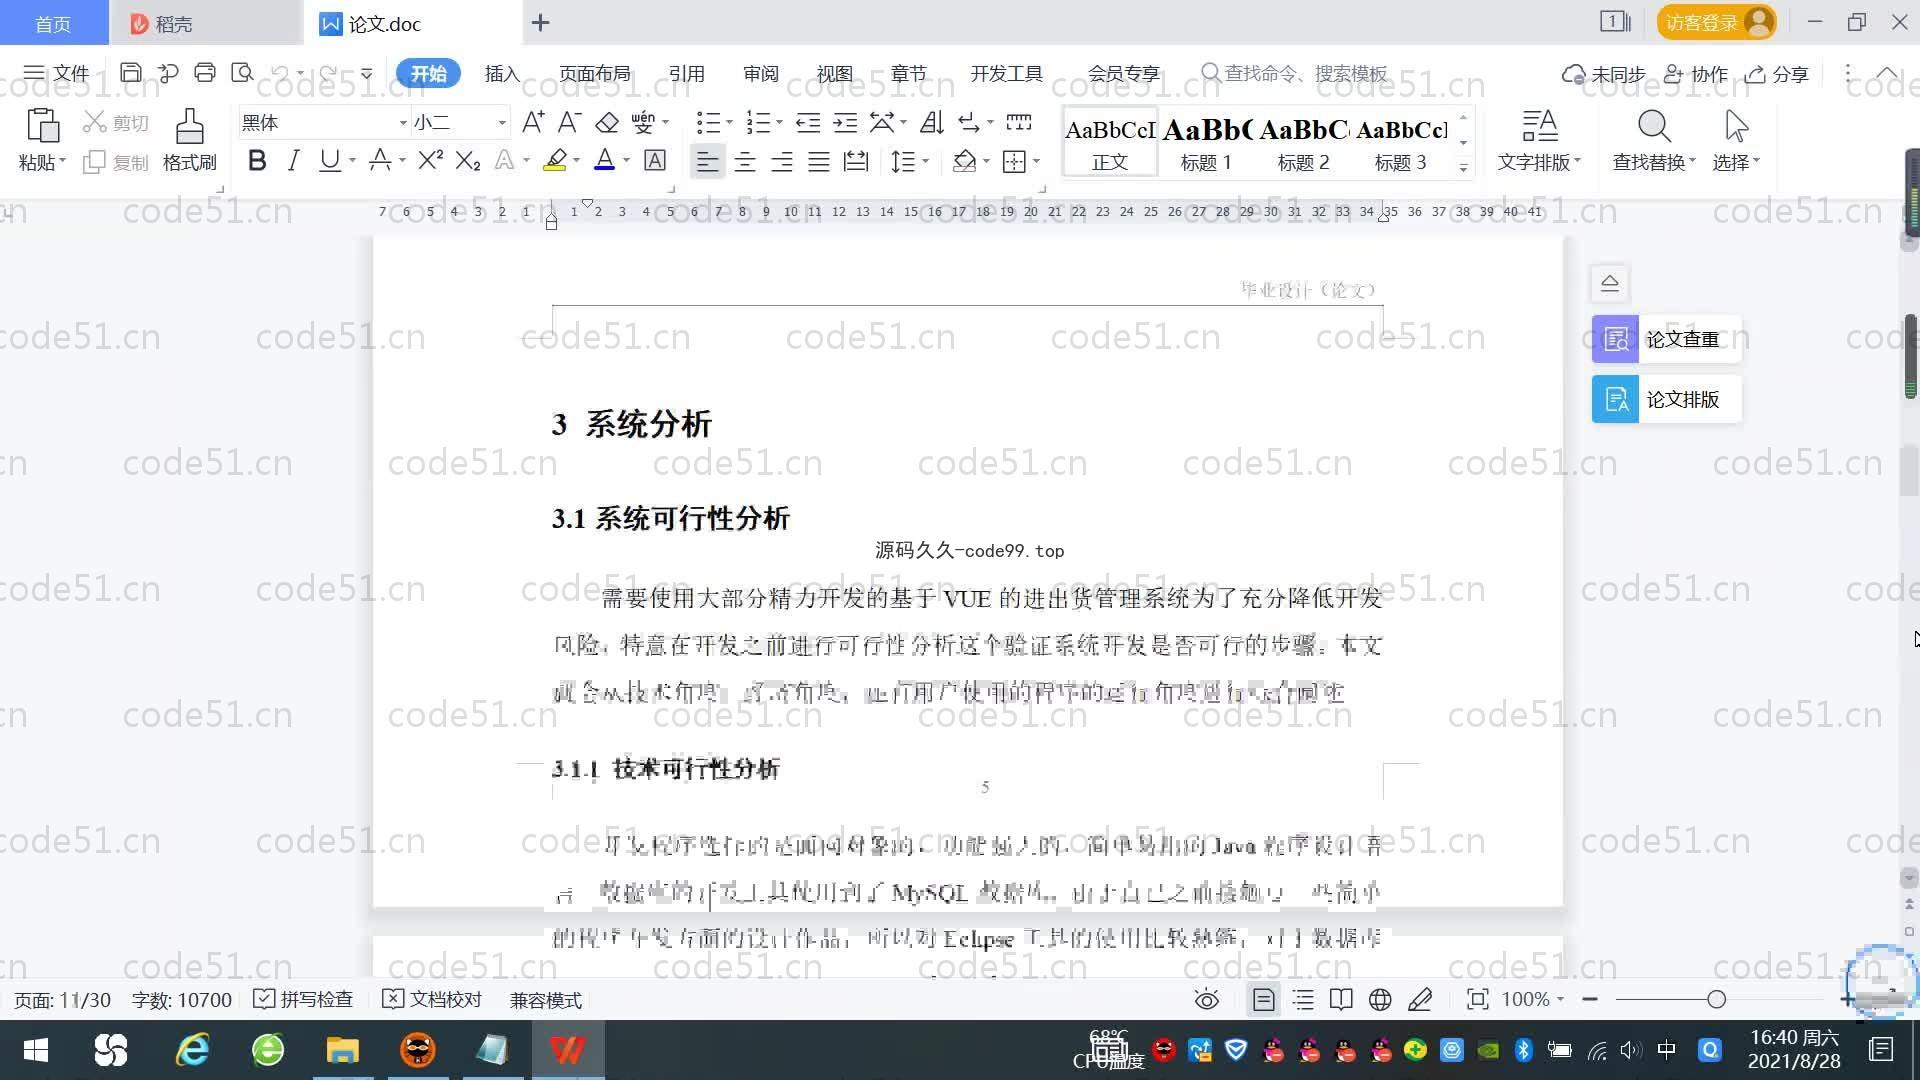Expand line spacing options
Screen dimensions: 1920x1080
click(x=926, y=161)
